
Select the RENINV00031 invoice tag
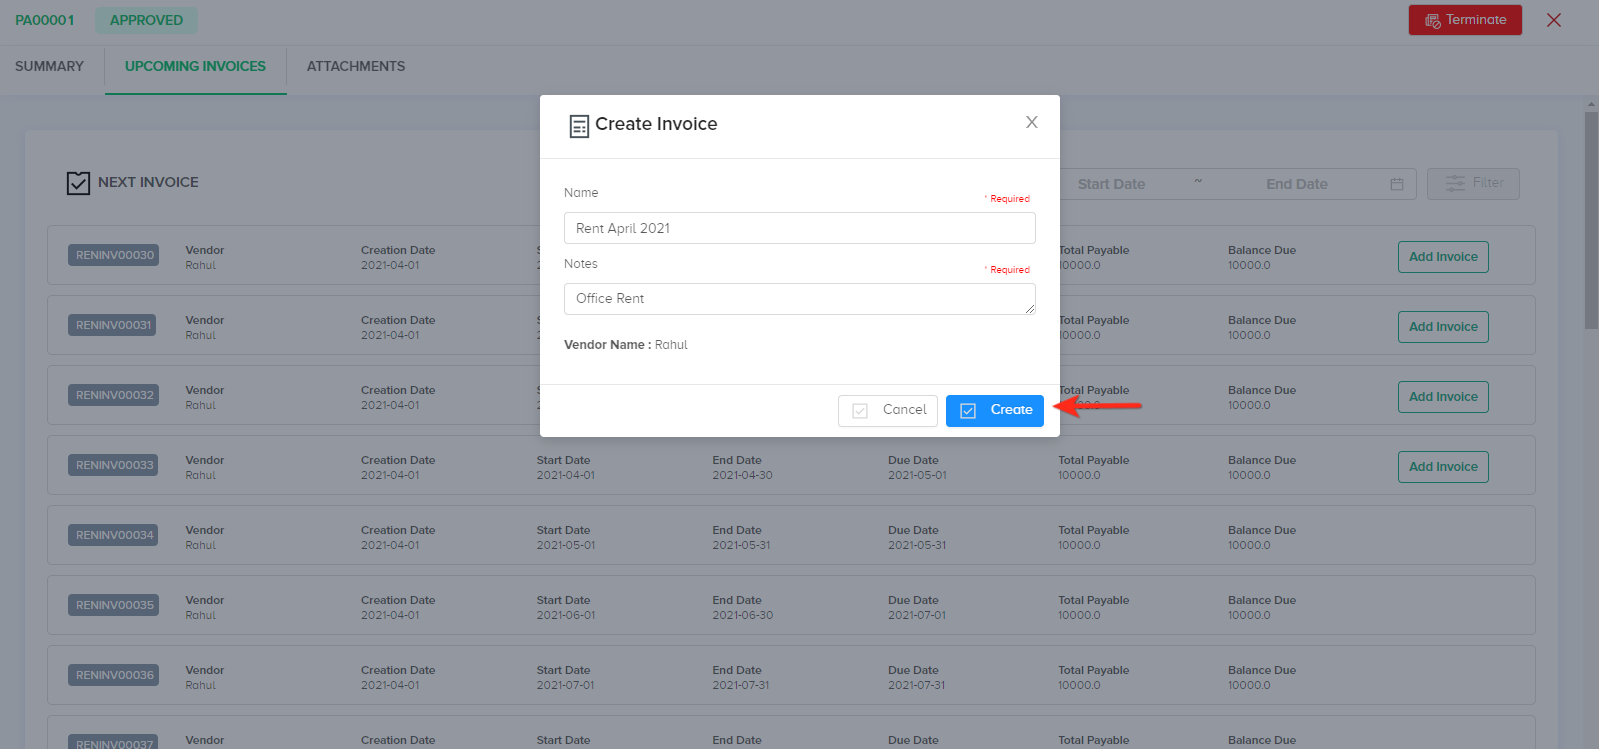coord(112,325)
